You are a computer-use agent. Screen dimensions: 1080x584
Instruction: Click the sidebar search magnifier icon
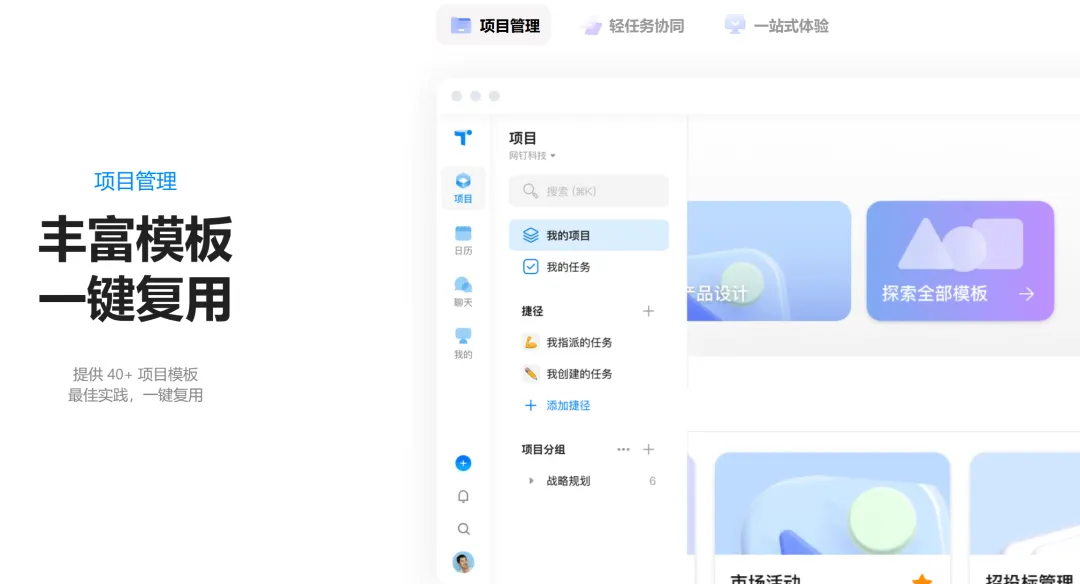(464, 529)
